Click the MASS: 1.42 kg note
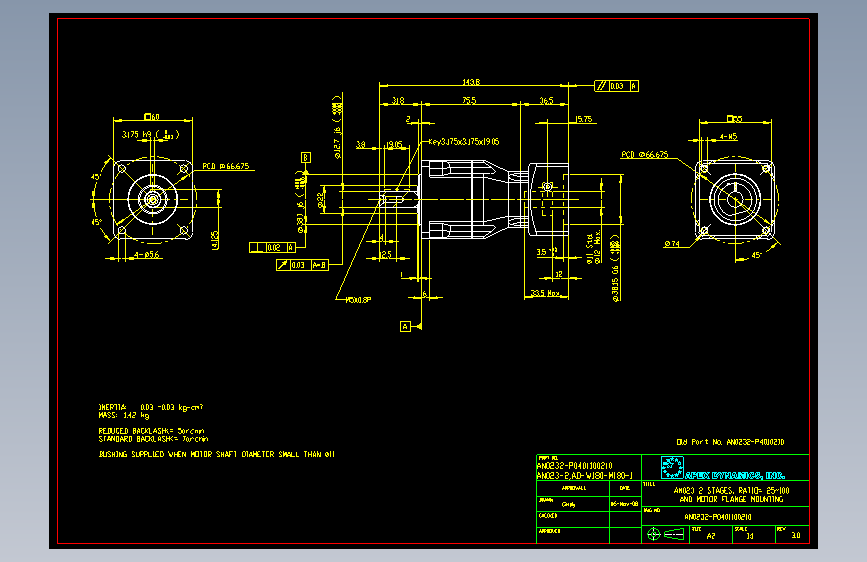The image size is (867, 562). 124,415
